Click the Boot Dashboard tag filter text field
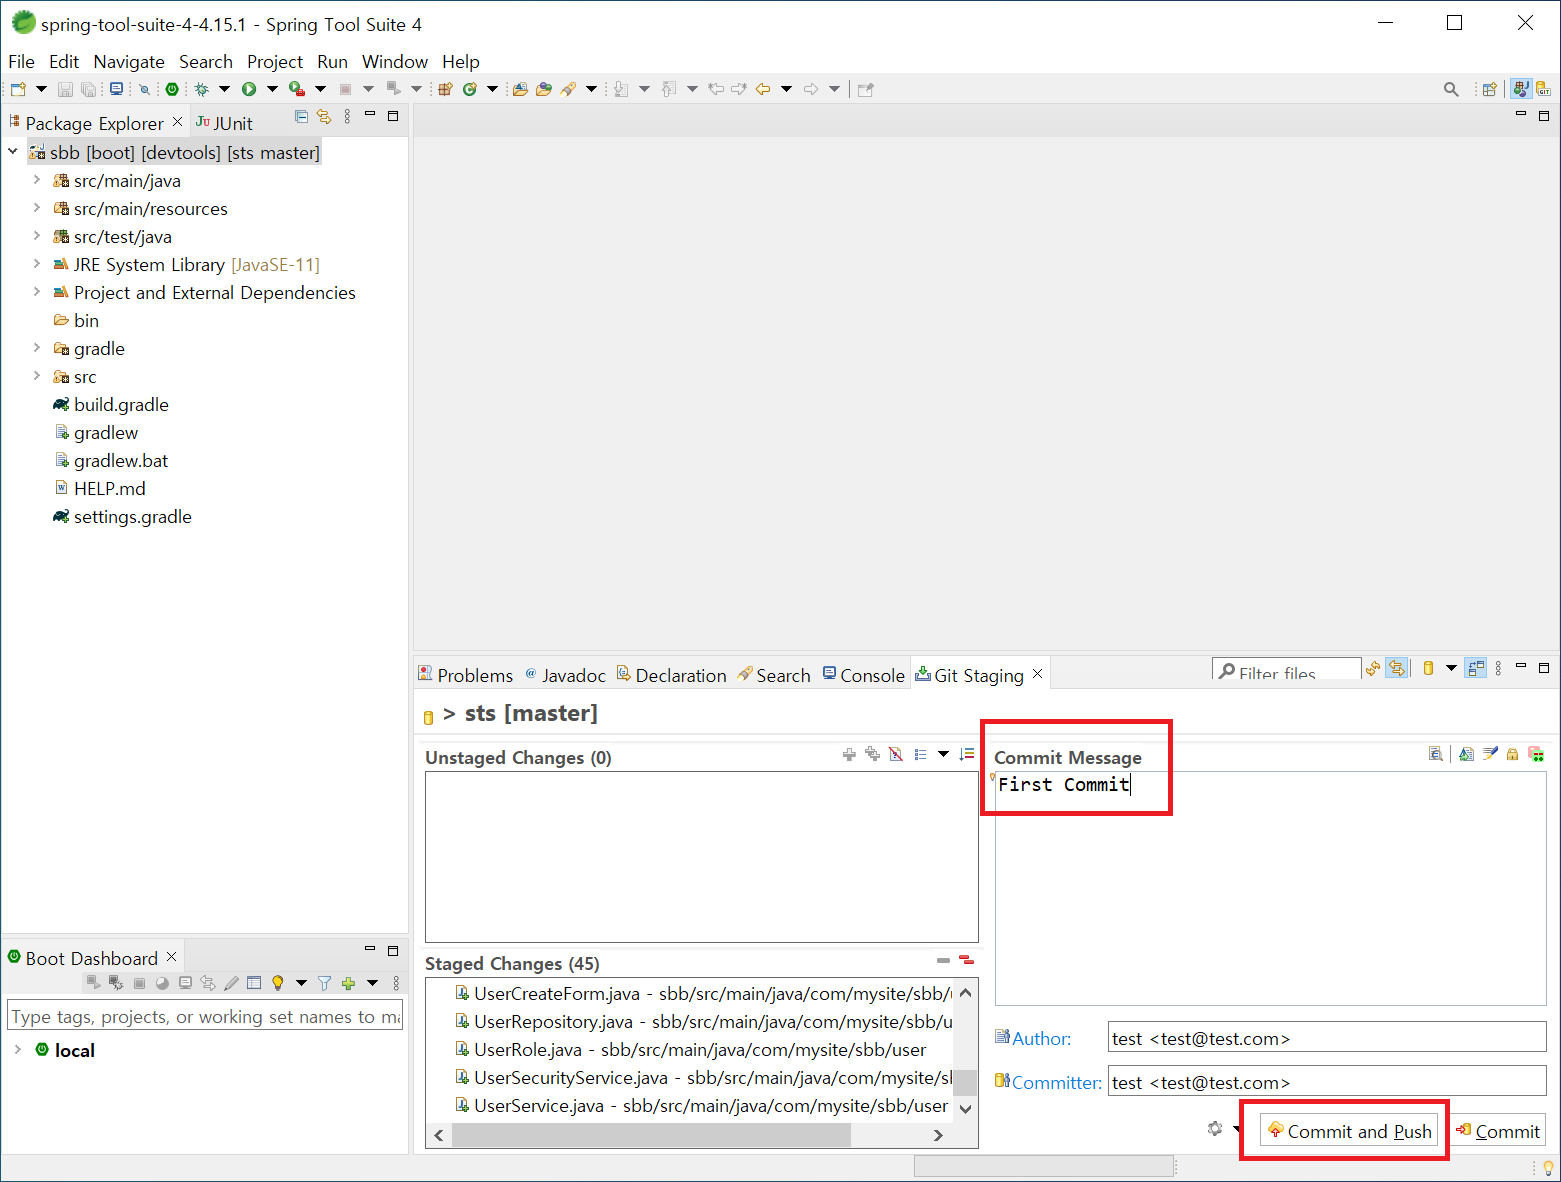The height and width of the screenshot is (1182, 1561). point(205,1017)
